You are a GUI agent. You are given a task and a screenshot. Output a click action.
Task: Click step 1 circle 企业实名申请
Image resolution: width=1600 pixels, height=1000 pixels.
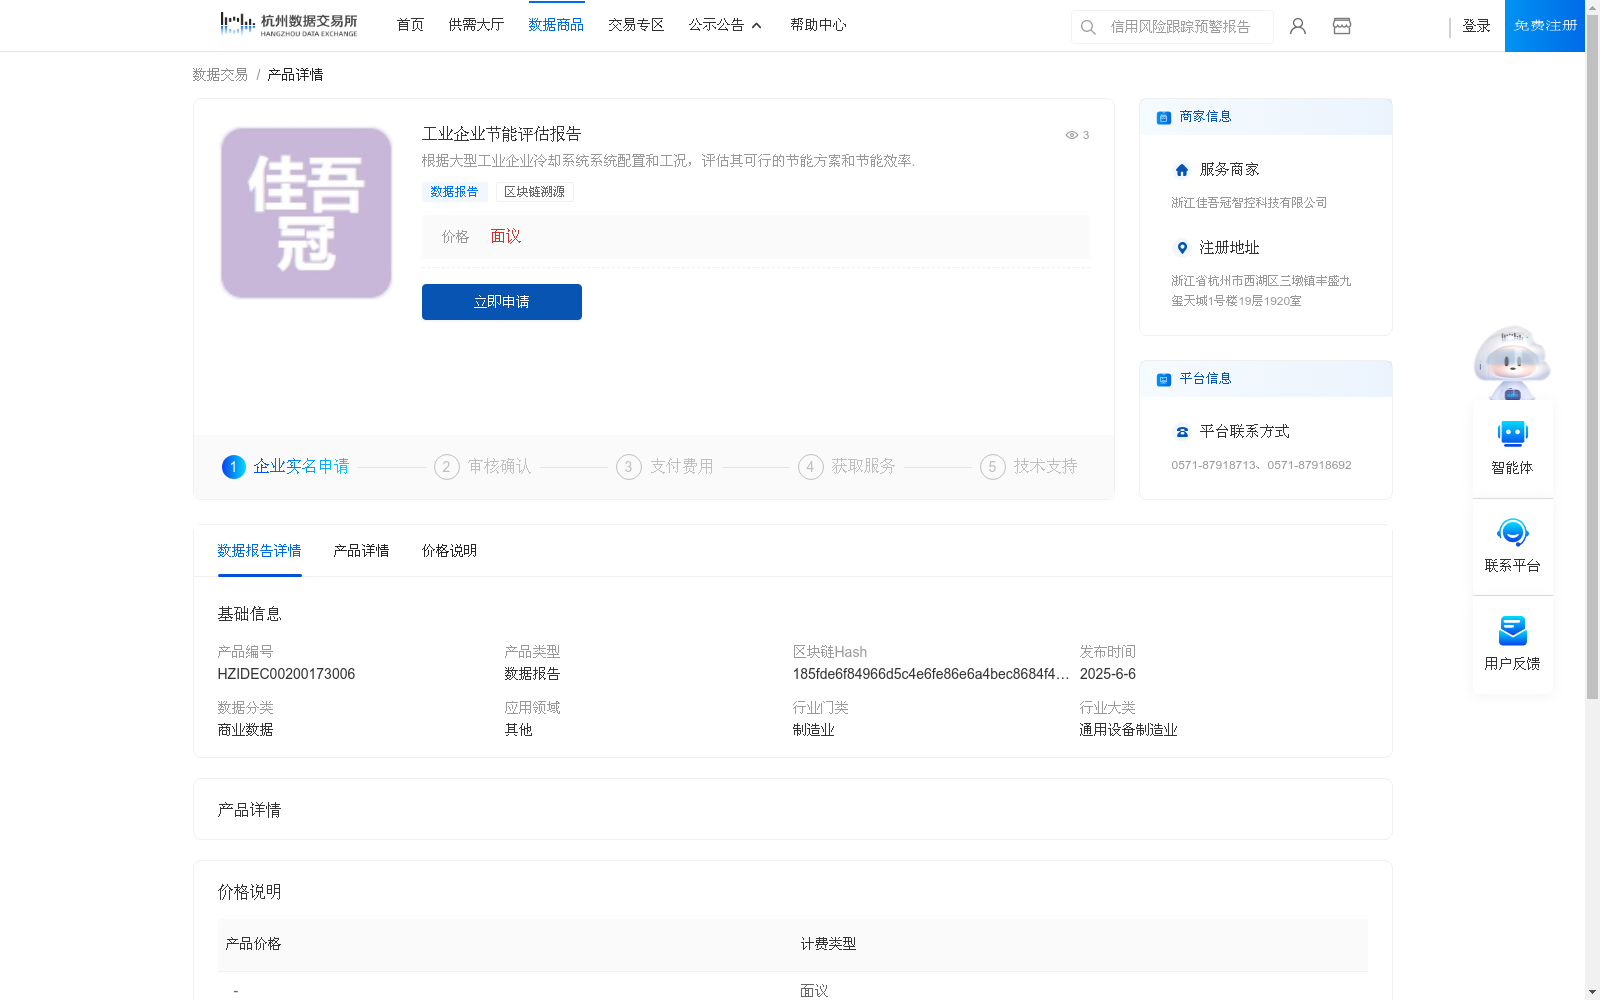(233, 467)
